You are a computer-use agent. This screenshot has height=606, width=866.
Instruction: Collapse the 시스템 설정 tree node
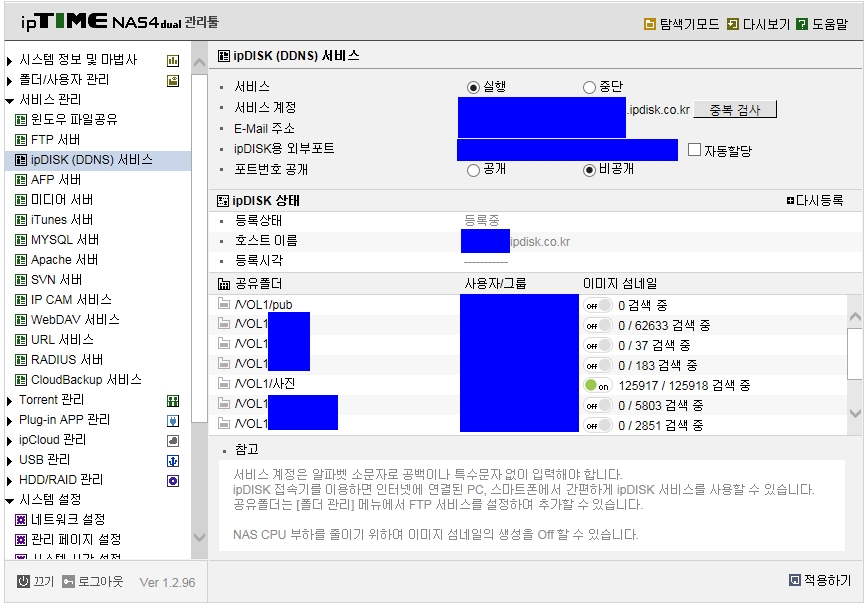pos(9,501)
